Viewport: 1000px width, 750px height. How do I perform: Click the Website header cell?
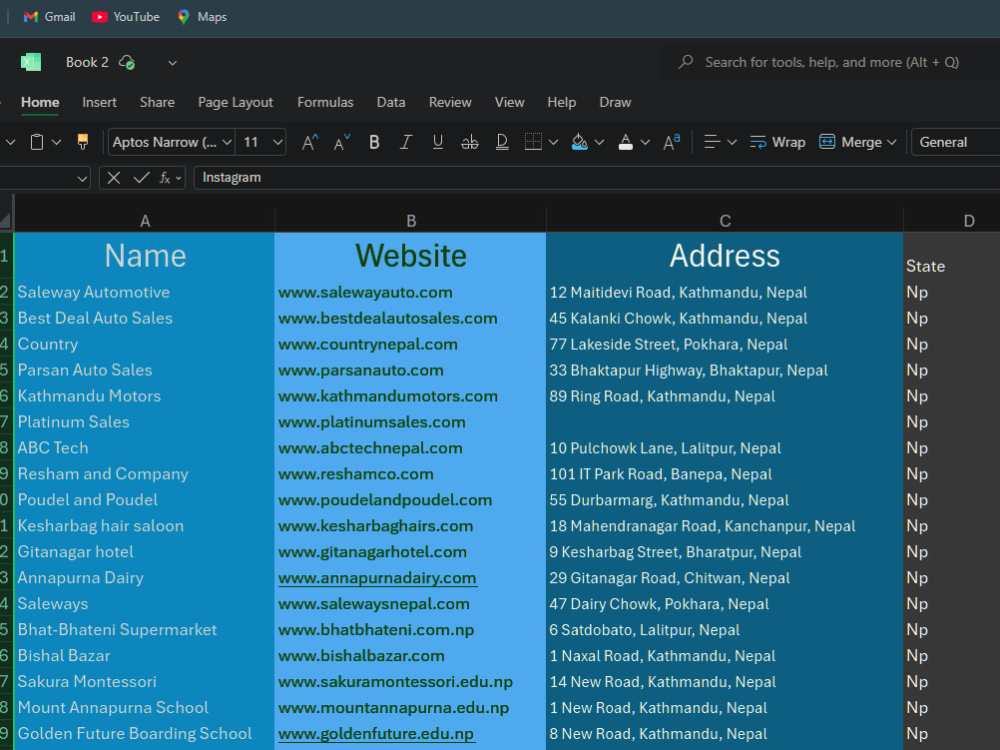click(x=411, y=256)
